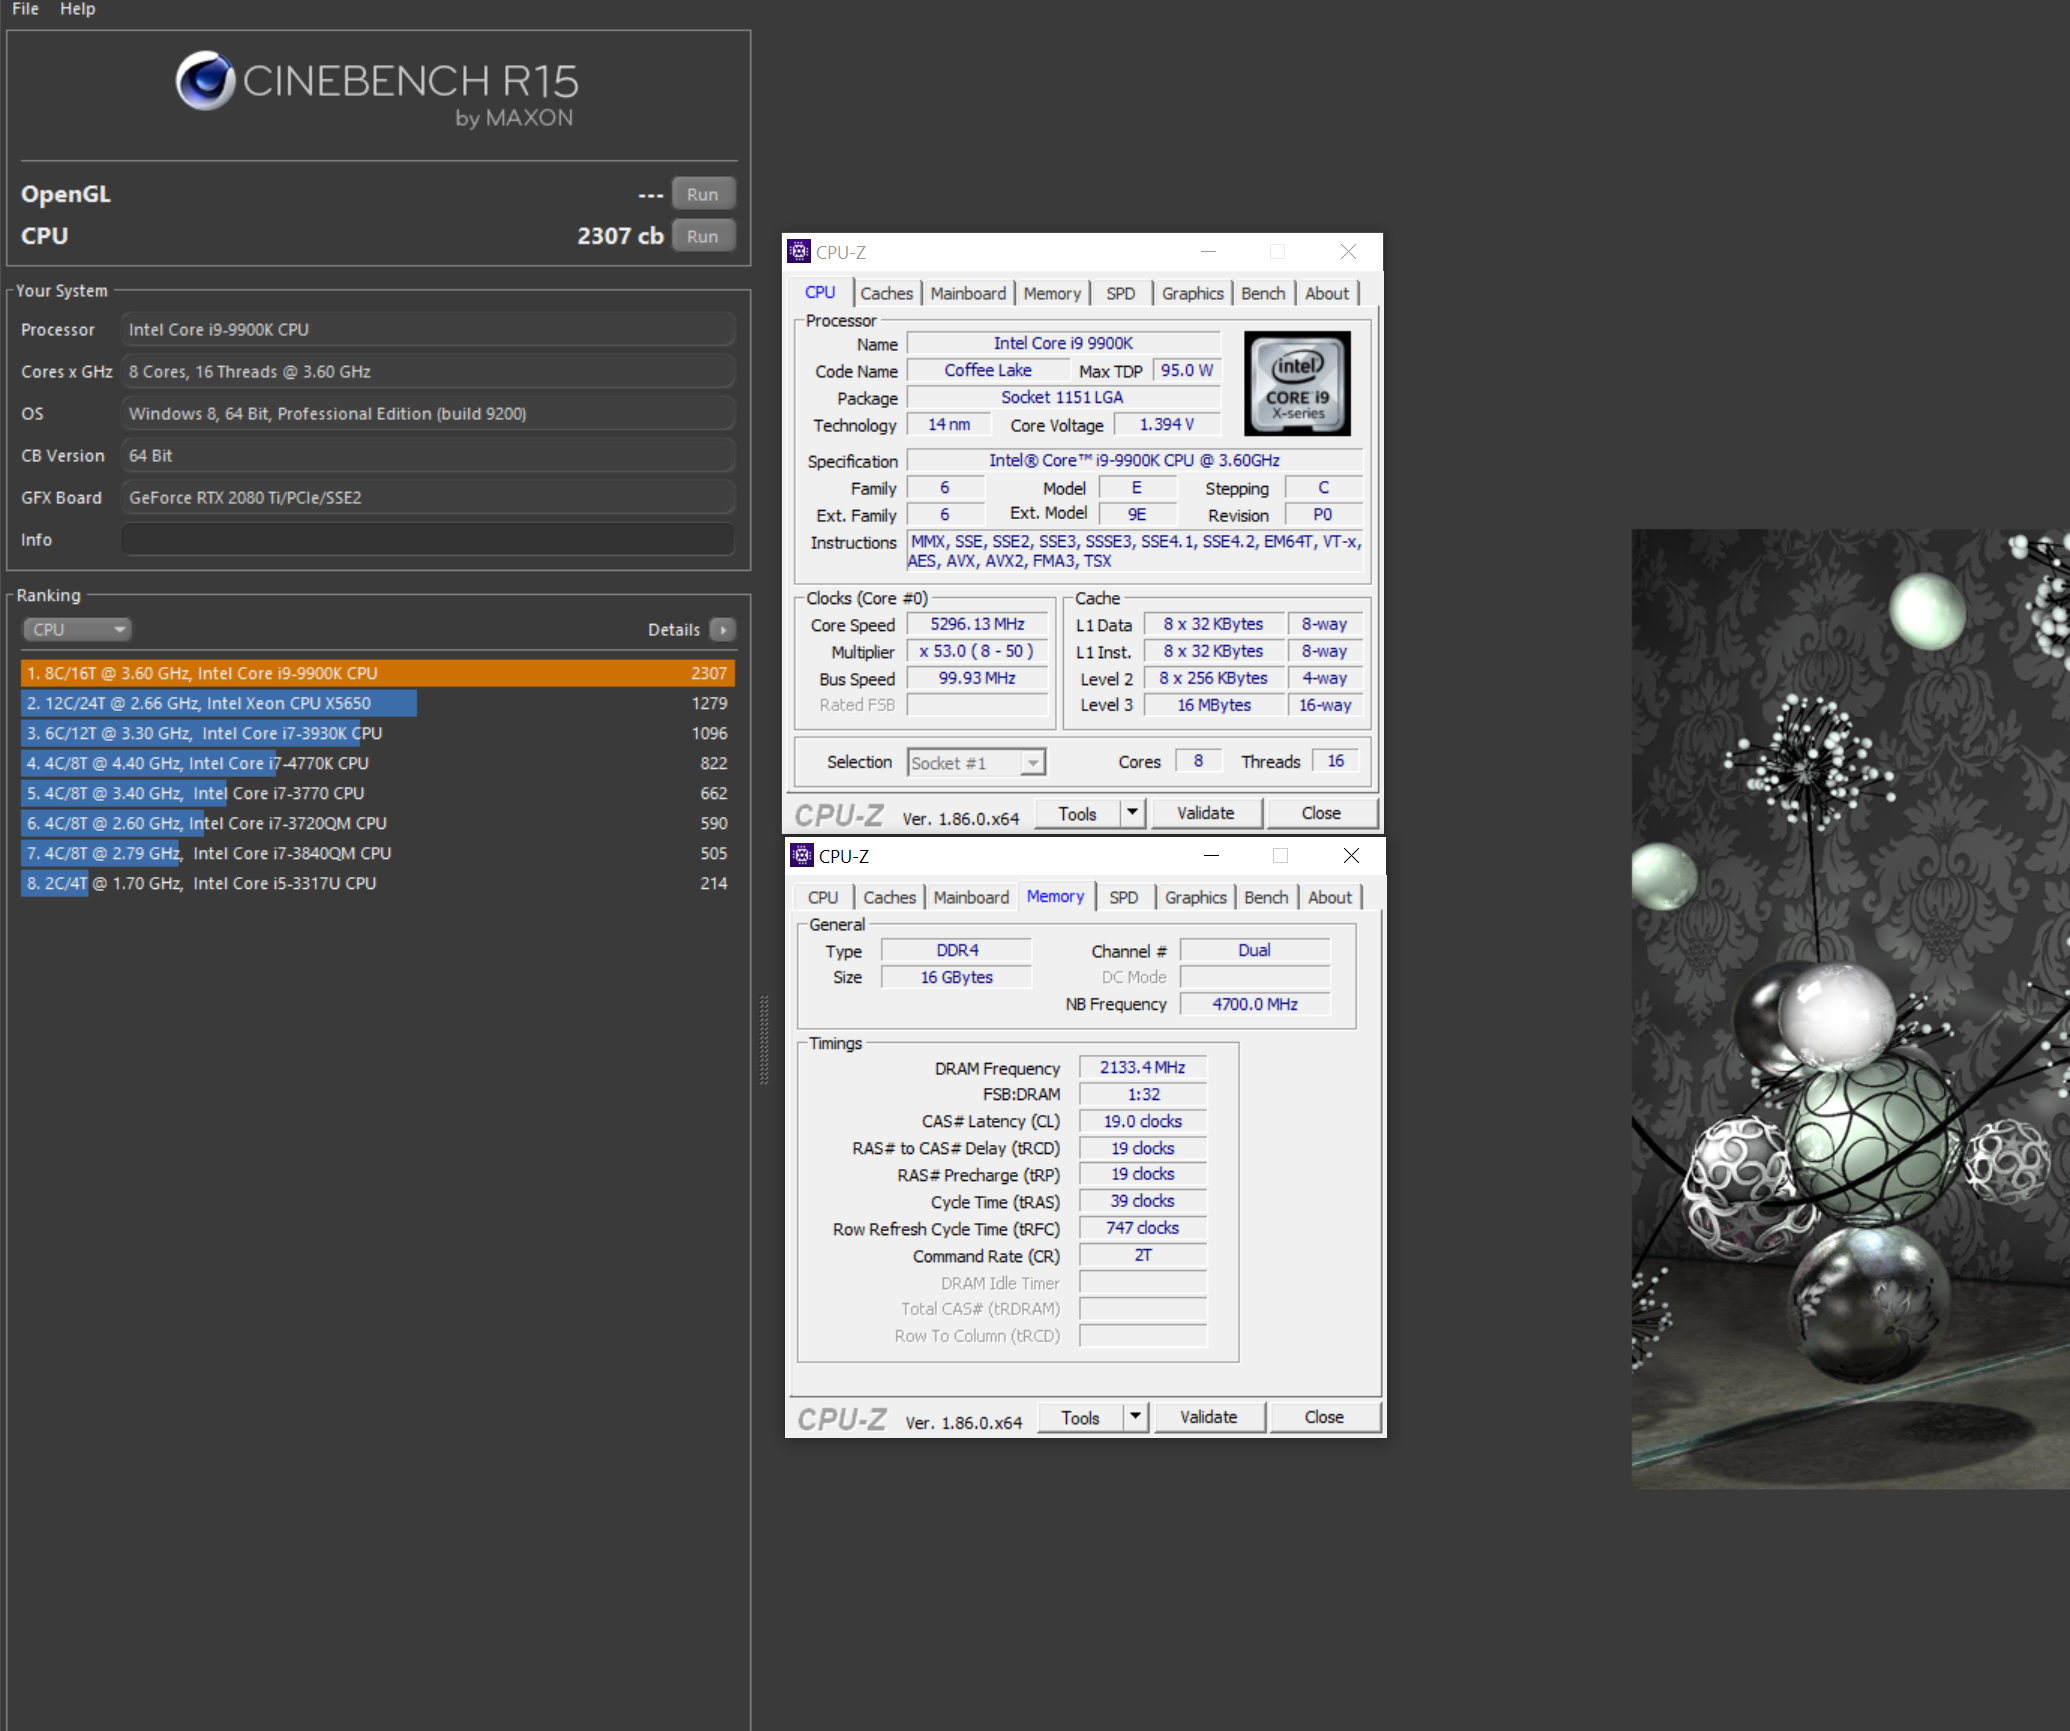Image resolution: width=2070 pixels, height=1731 pixels.
Task: Click the NB Frequency value 4700.0 MHz
Action: (1255, 1004)
